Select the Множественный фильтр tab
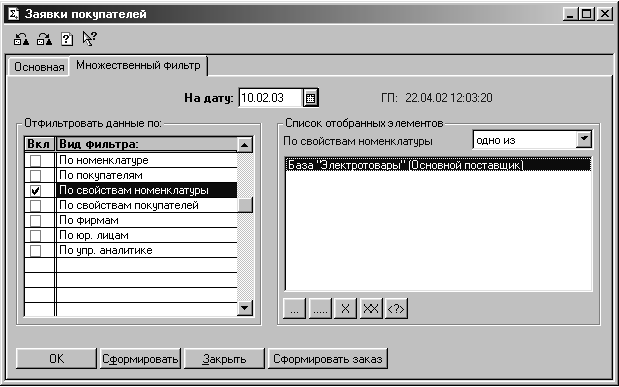Viewport: 619px width, 387px height. pyautogui.click(x=138, y=65)
